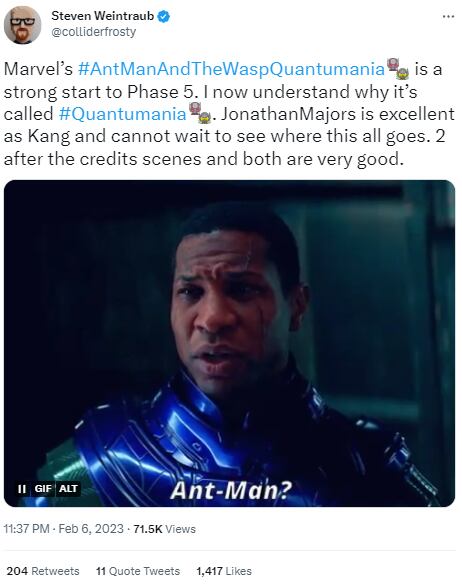This screenshot has width=462, height=584.
Task: Open Steven Weintraub's profile avatar
Action: click(x=22, y=25)
